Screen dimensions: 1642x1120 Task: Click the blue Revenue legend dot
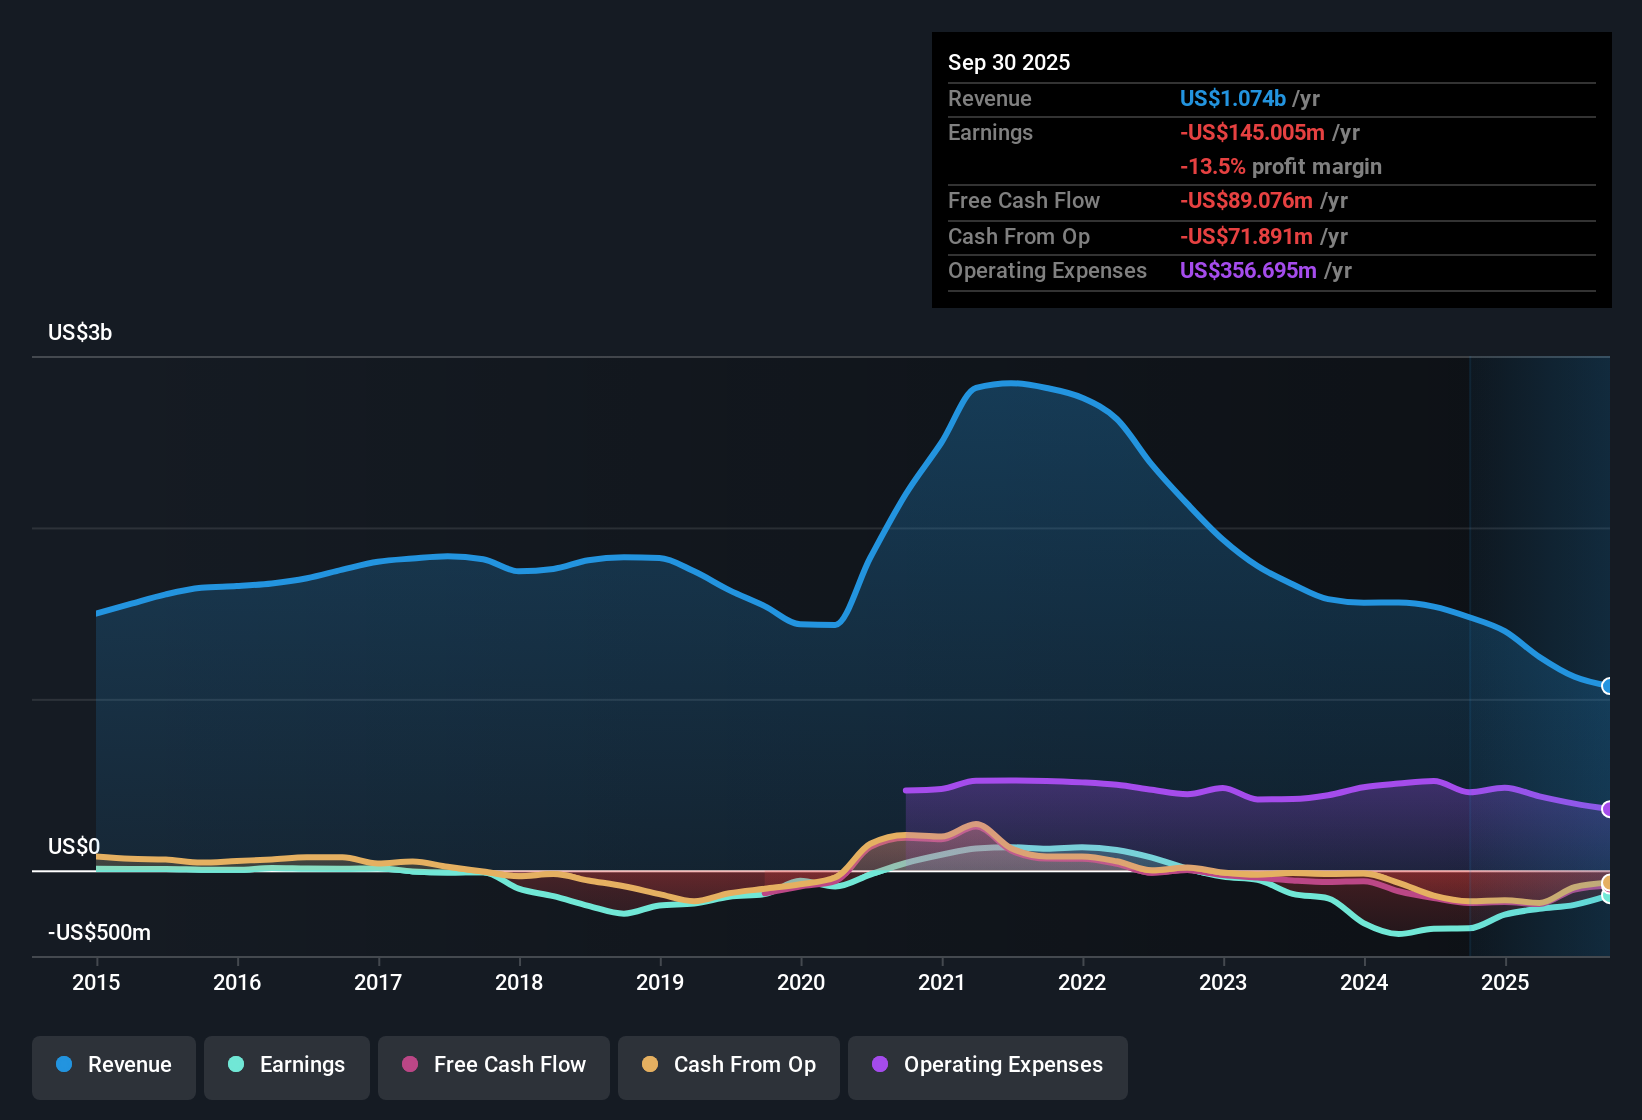tap(64, 1065)
